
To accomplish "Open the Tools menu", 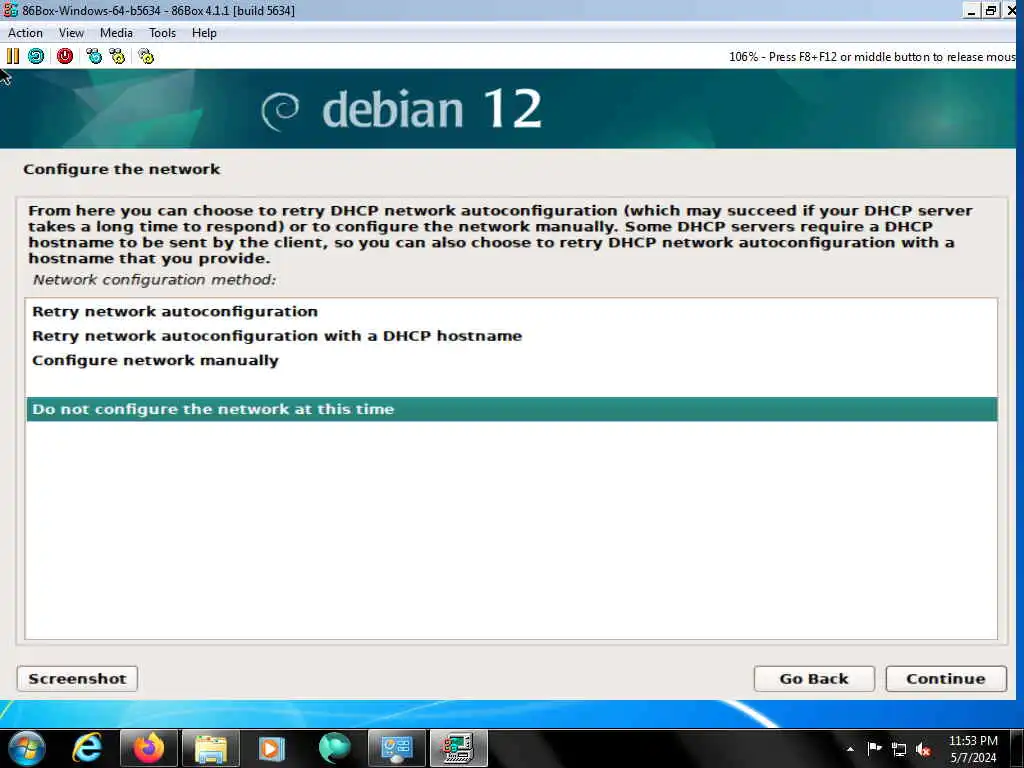I will [x=162, y=33].
